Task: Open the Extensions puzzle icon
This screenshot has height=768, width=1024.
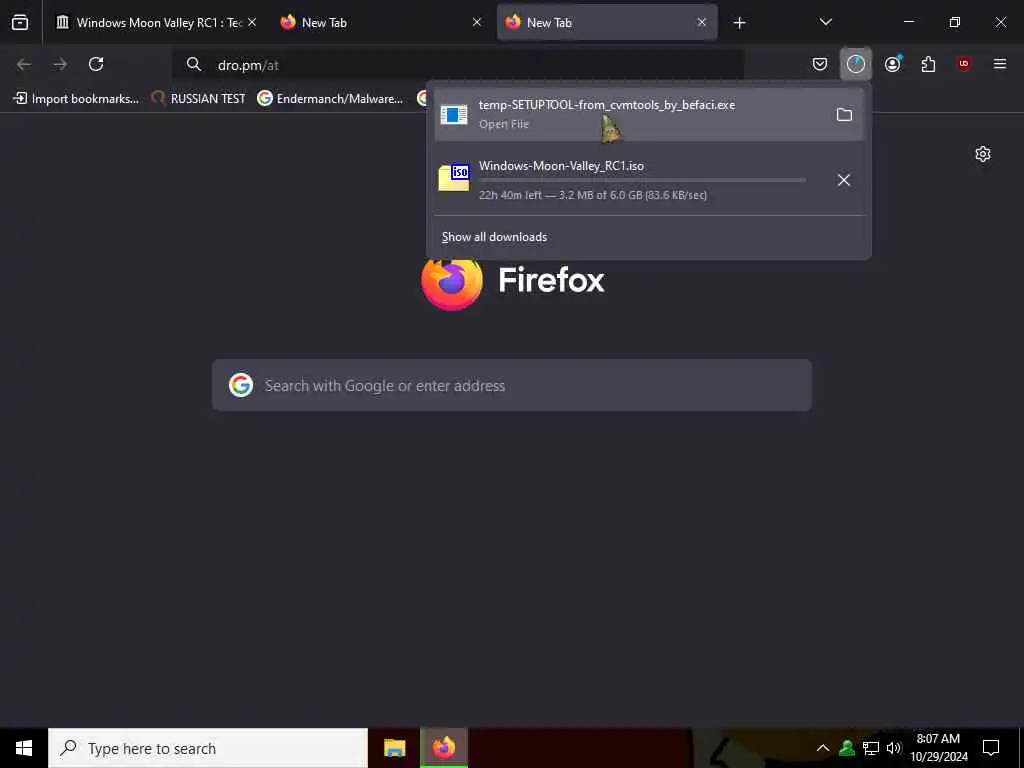Action: (928, 64)
